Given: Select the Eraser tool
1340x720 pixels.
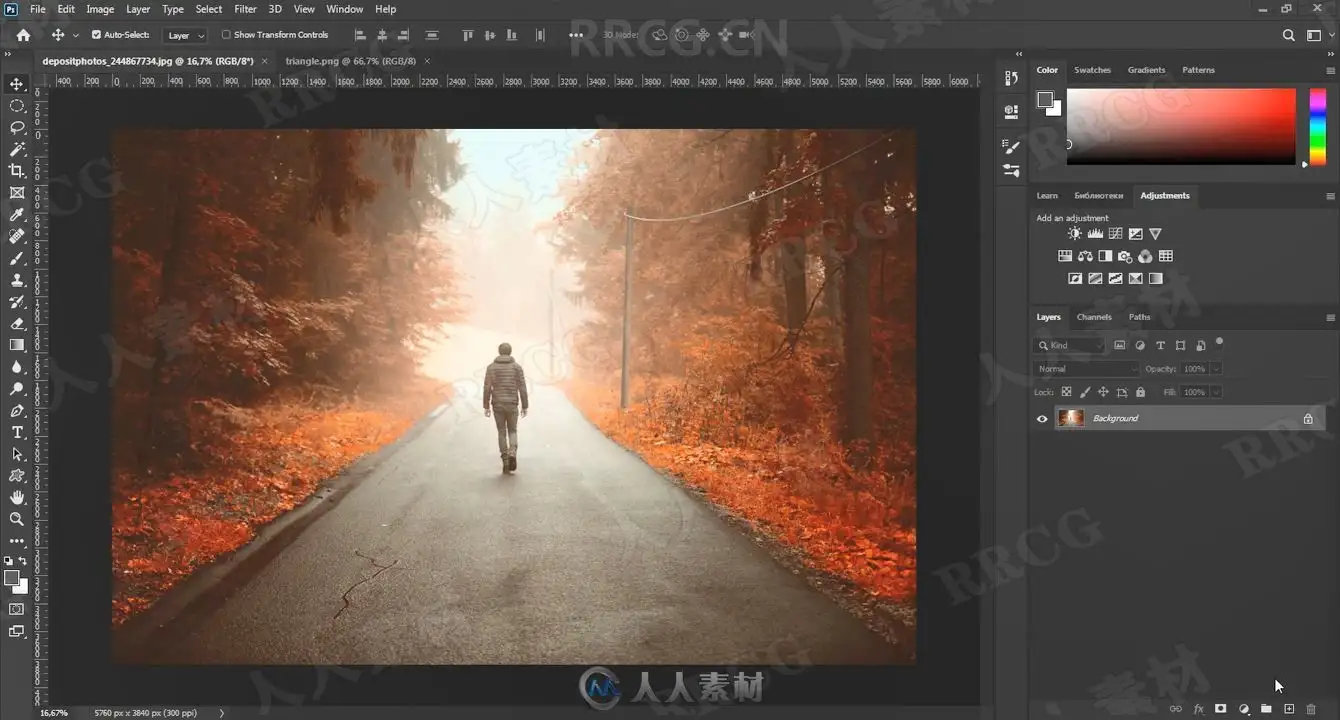Looking at the screenshot, I should [x=17, y=323].
